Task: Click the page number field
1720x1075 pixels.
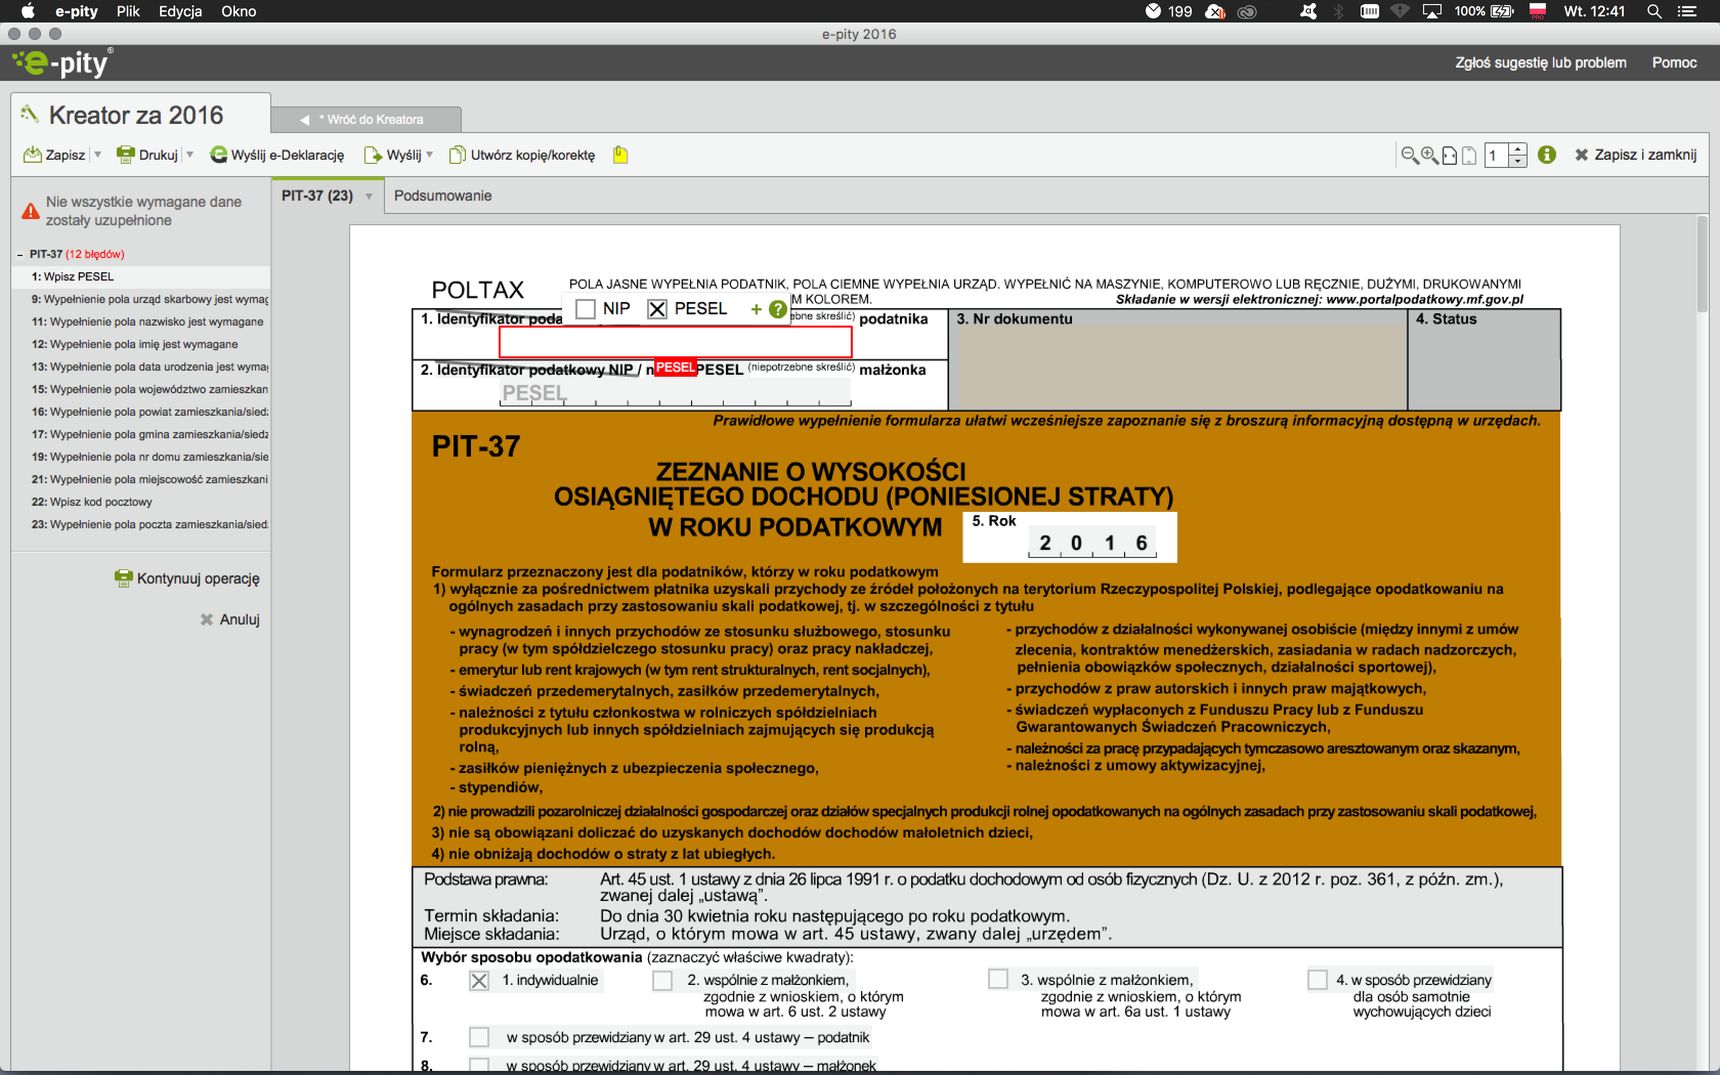Action: tap(1497, 155)
